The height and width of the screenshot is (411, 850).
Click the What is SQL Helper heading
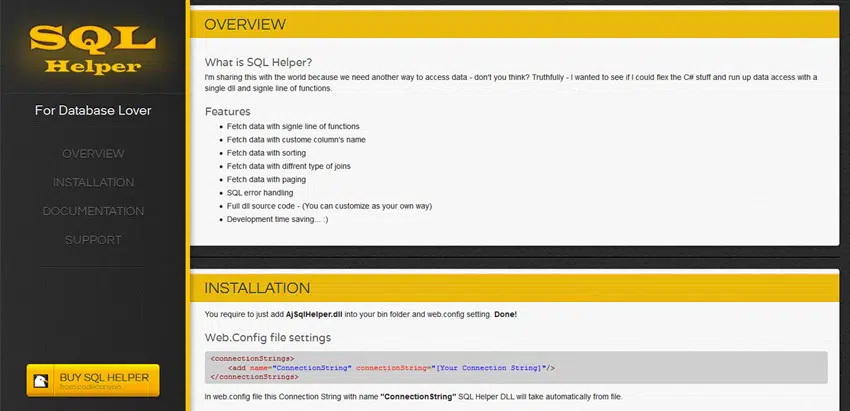258,62
